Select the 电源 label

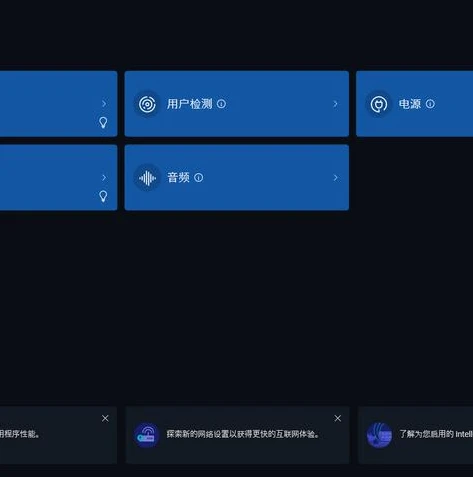click(410, 104)
